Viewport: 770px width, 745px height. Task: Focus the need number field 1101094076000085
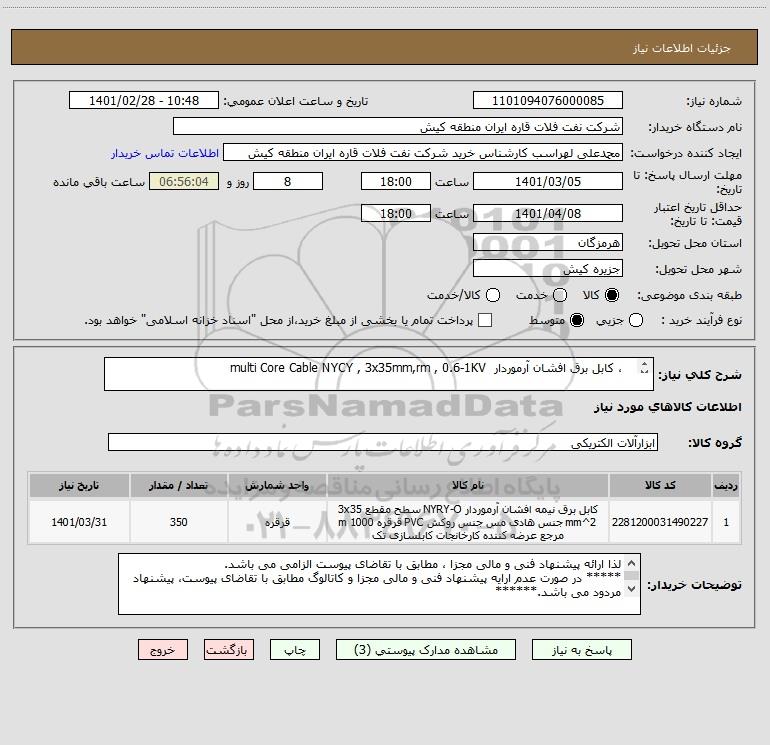pyautogui.click(x=548, y=101)
